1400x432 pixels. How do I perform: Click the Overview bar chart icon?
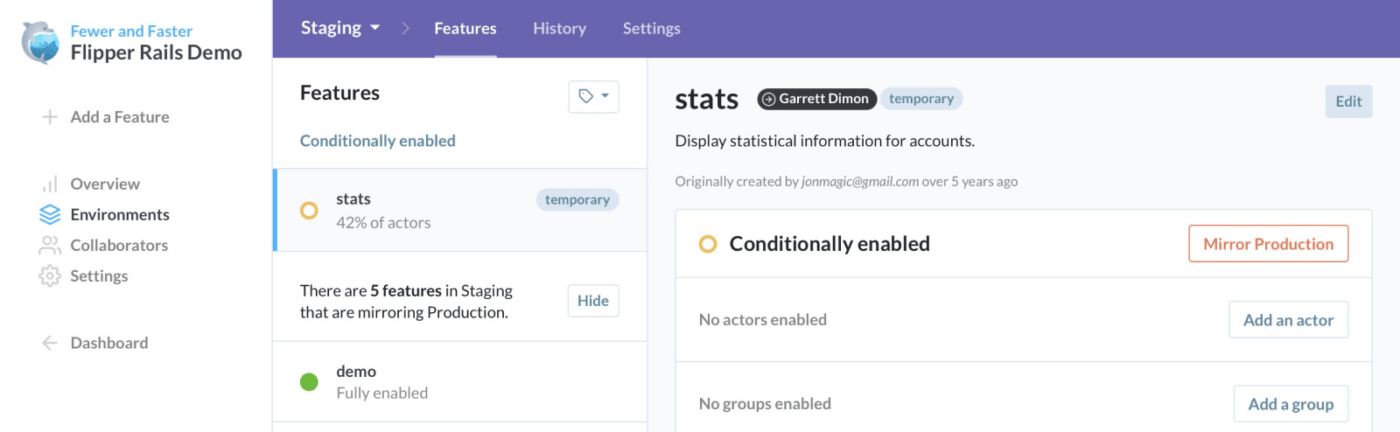tap(49, 184)
